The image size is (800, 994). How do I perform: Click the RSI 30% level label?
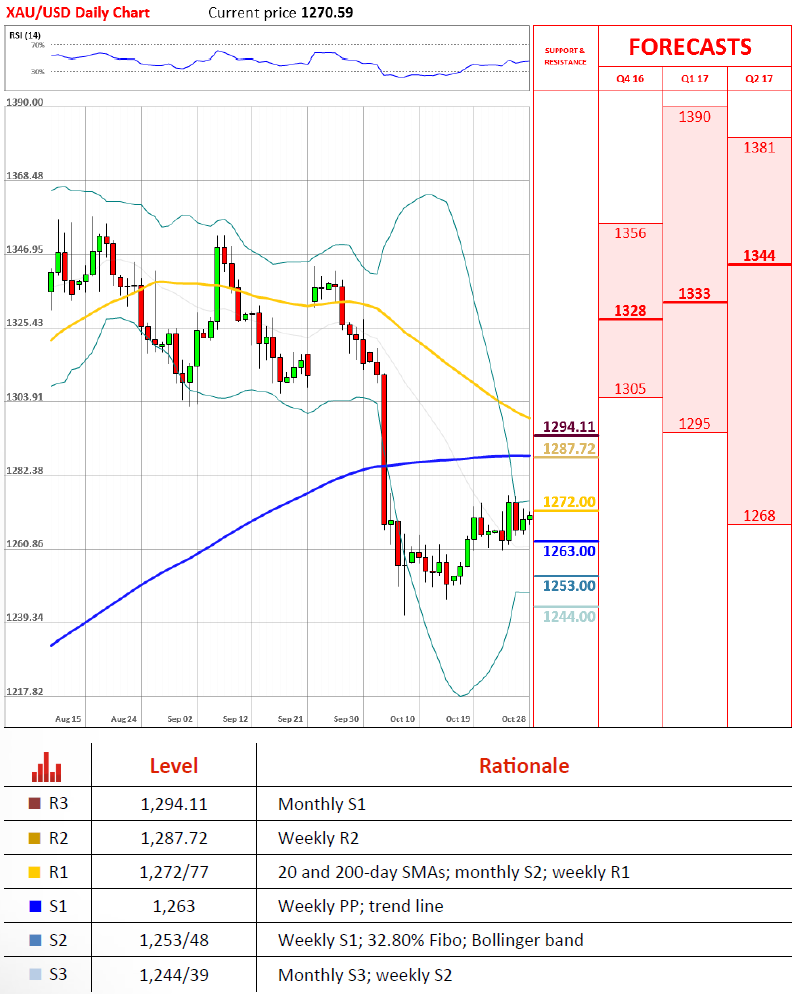click(x=38, y=72)
